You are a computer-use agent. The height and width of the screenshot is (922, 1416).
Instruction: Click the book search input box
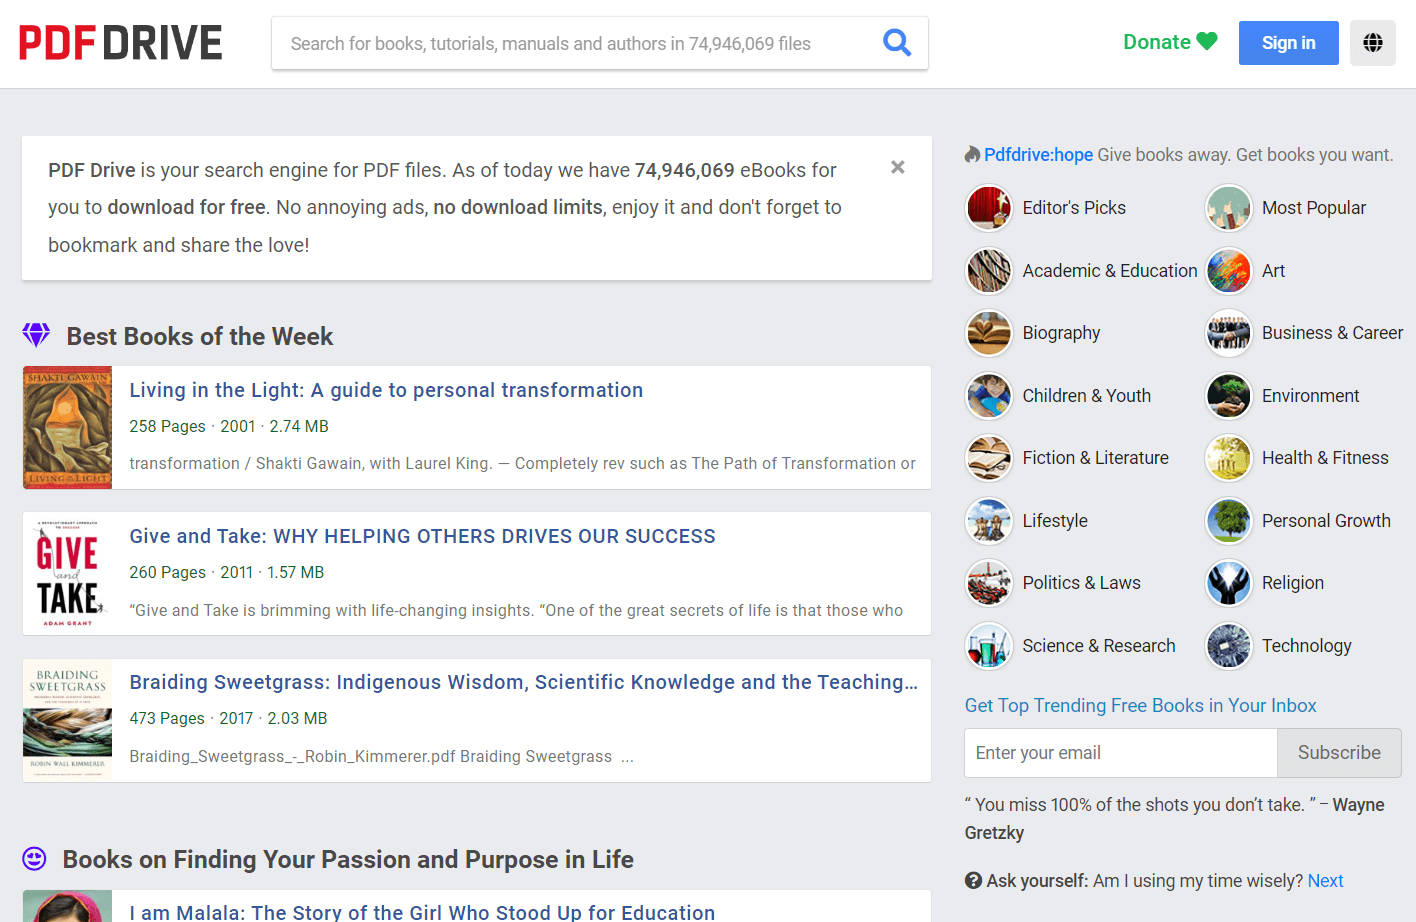point(575,43)
